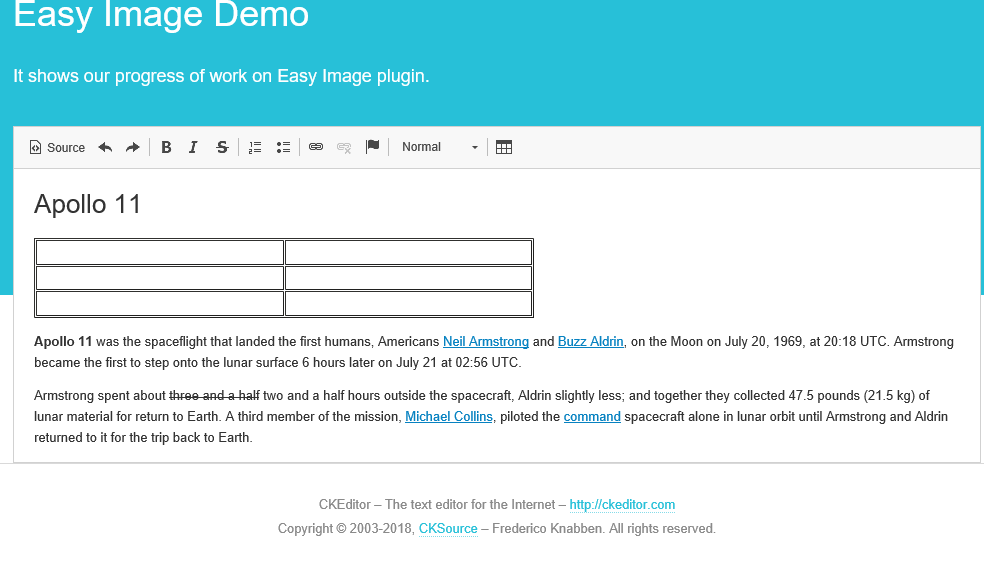Image resolution: width=984 pixels, height=588 pixels.
Task: Toggle strikethrough formatting
Action: (222, 147)
